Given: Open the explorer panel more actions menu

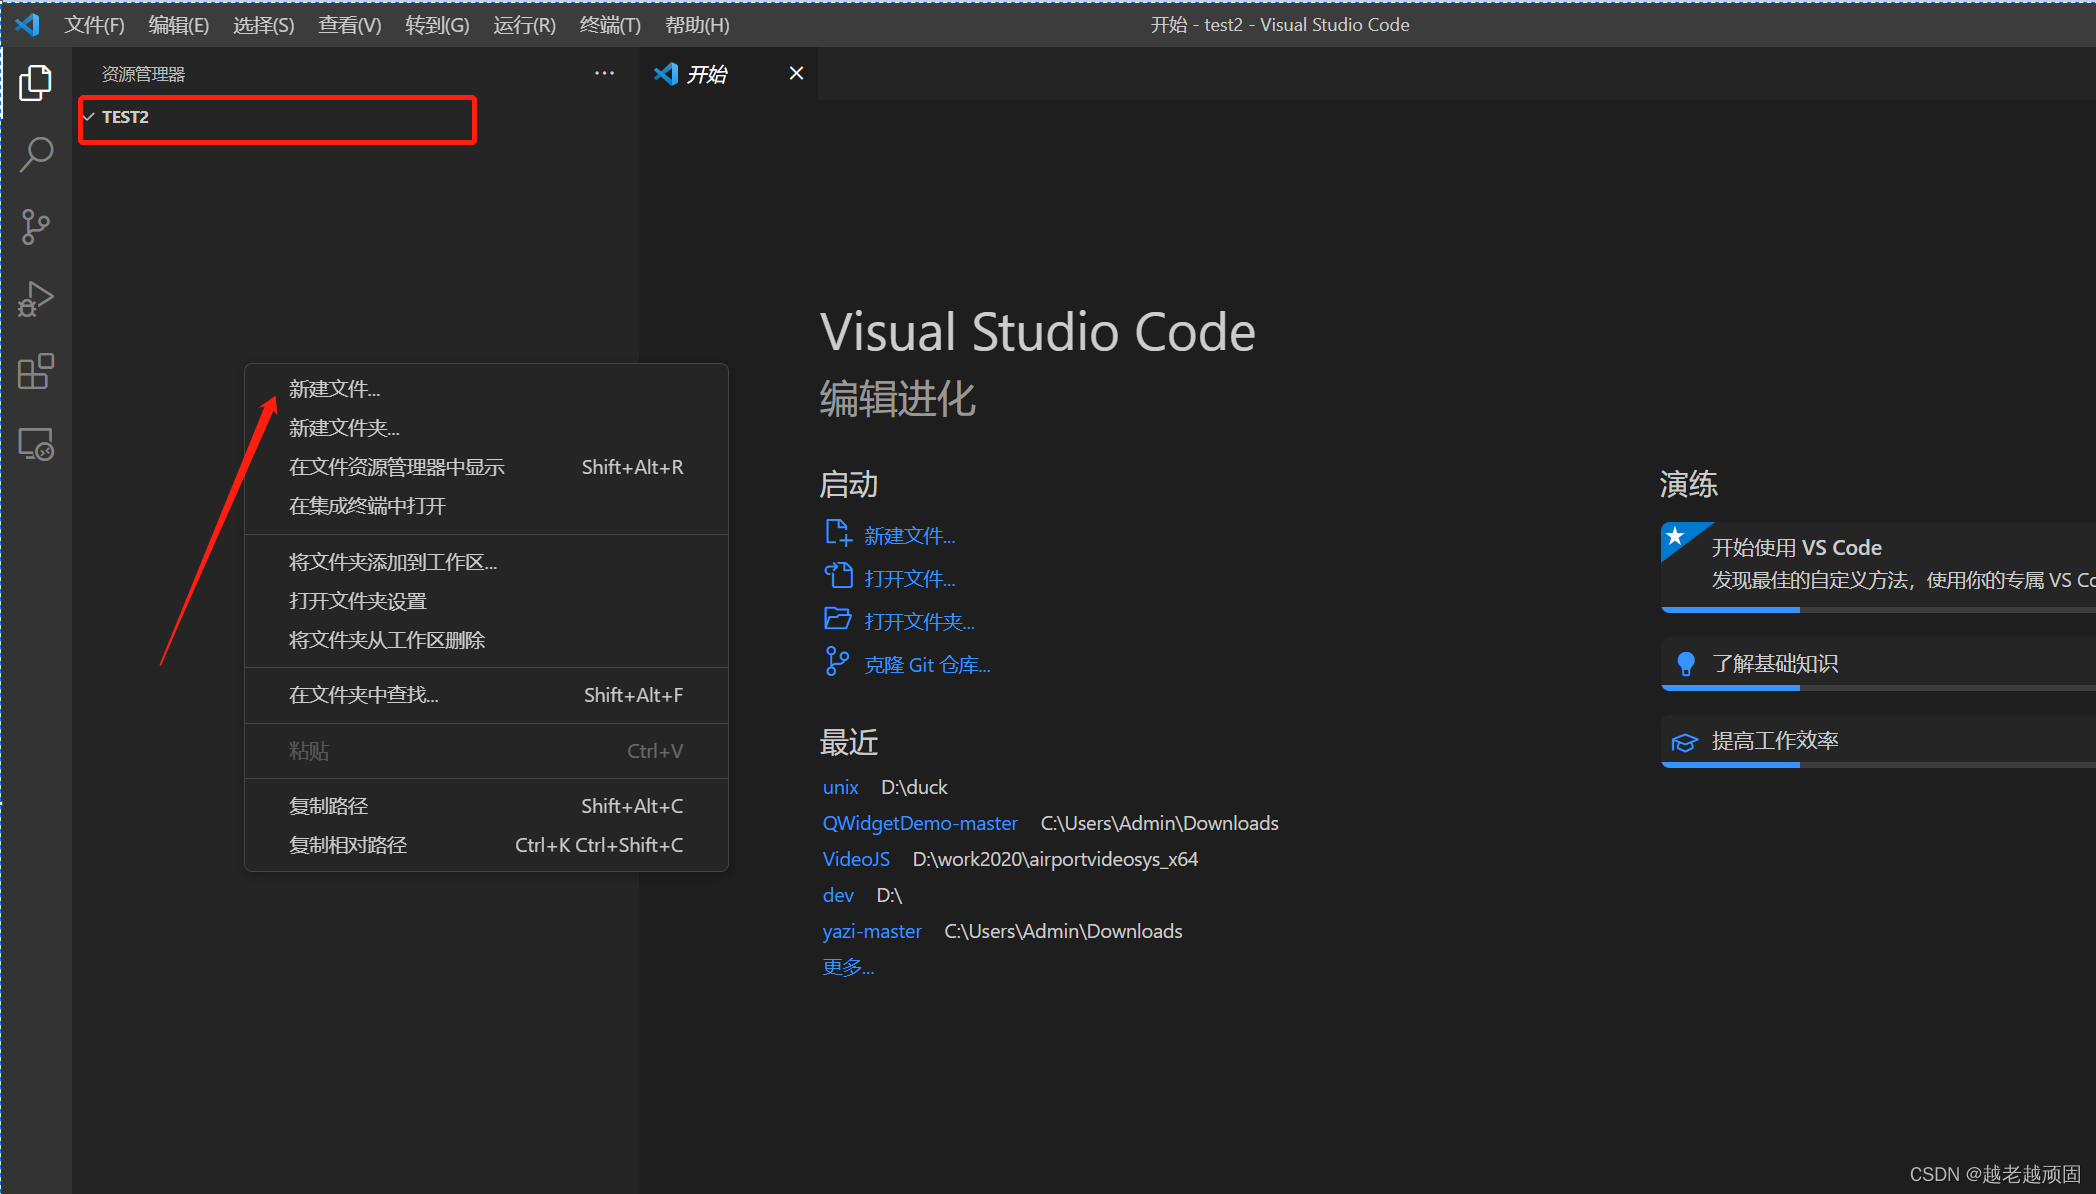Looking at the screenshot, I should tap(604, 73).
